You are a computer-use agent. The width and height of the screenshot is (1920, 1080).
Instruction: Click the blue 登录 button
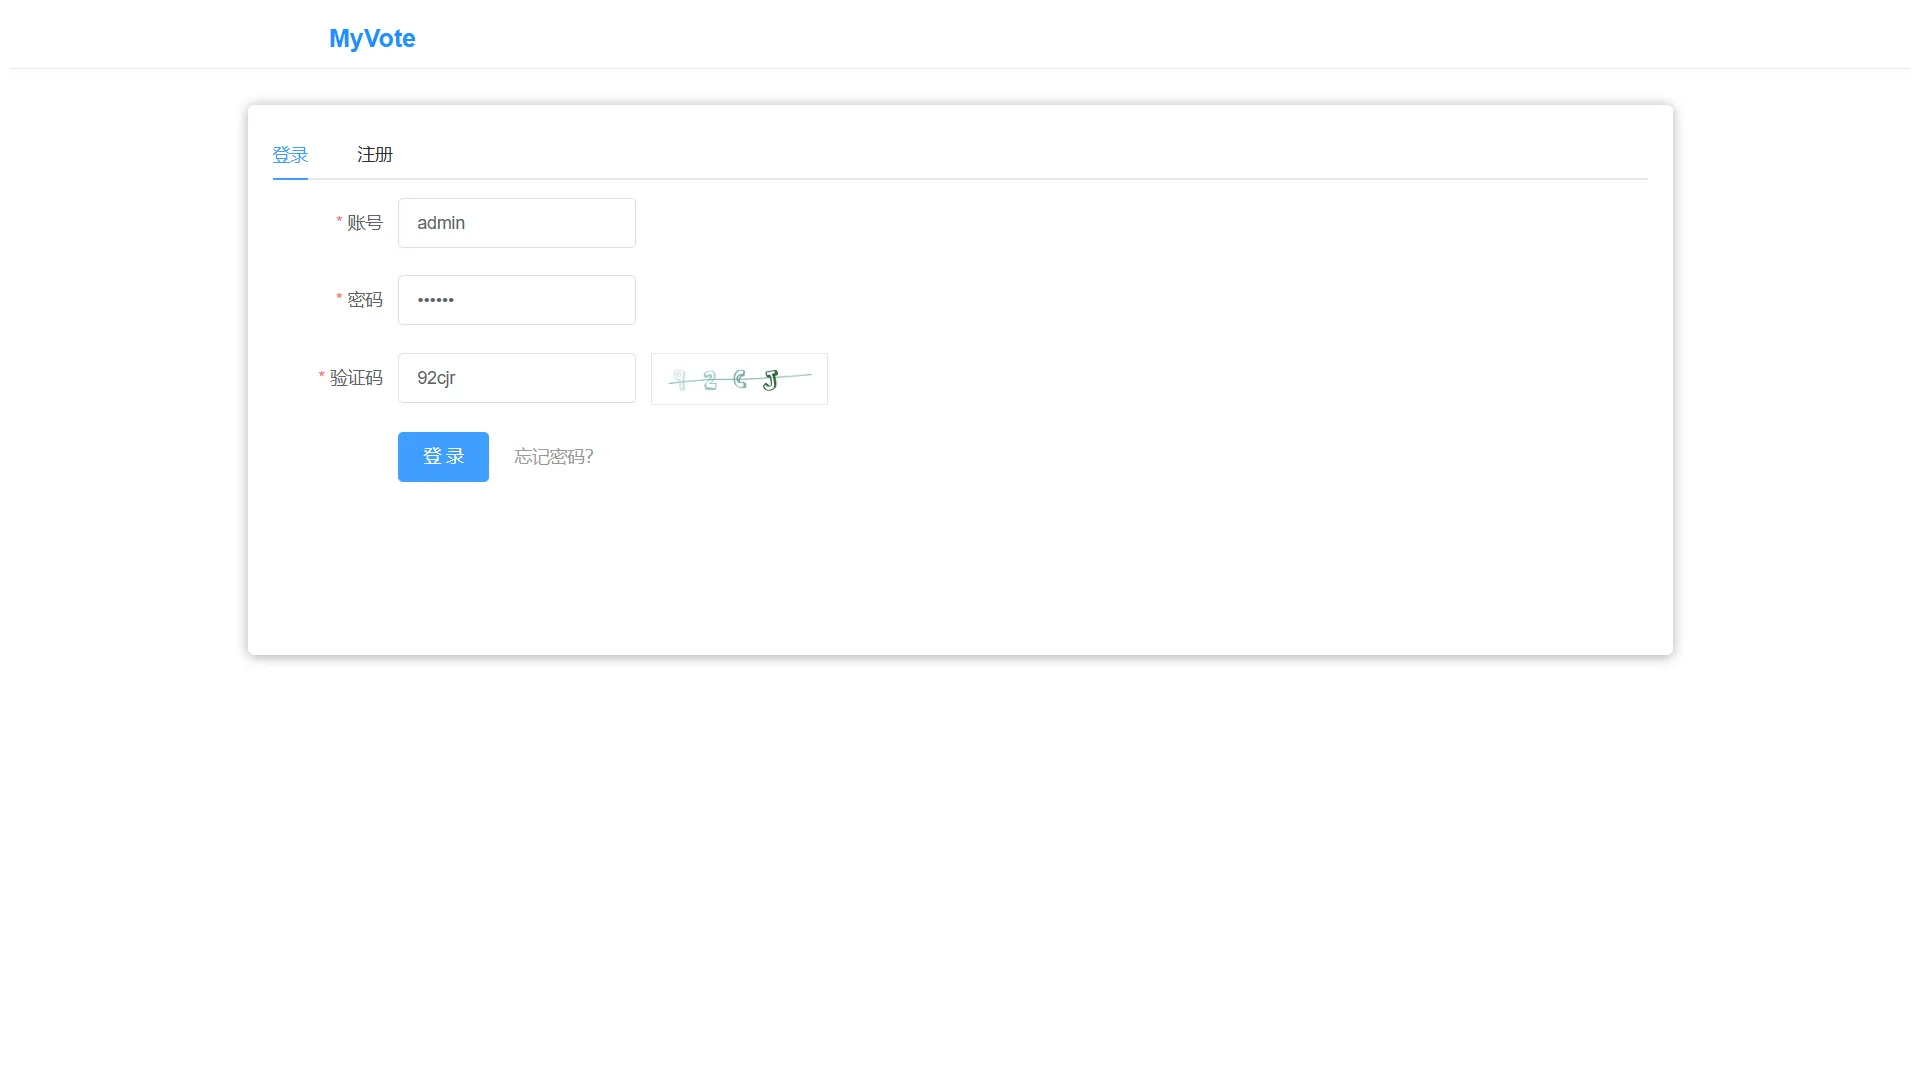tap(443, 457)
